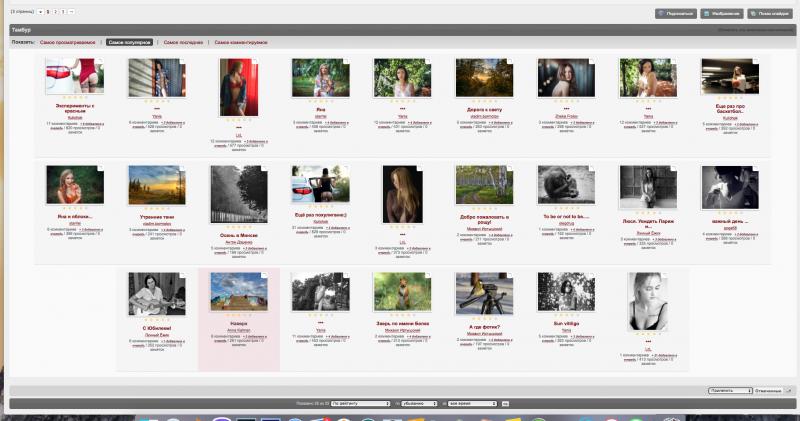
Task: Open the 'А где фотик?' bird on tripod thumbnail
Action: point(484,293)
